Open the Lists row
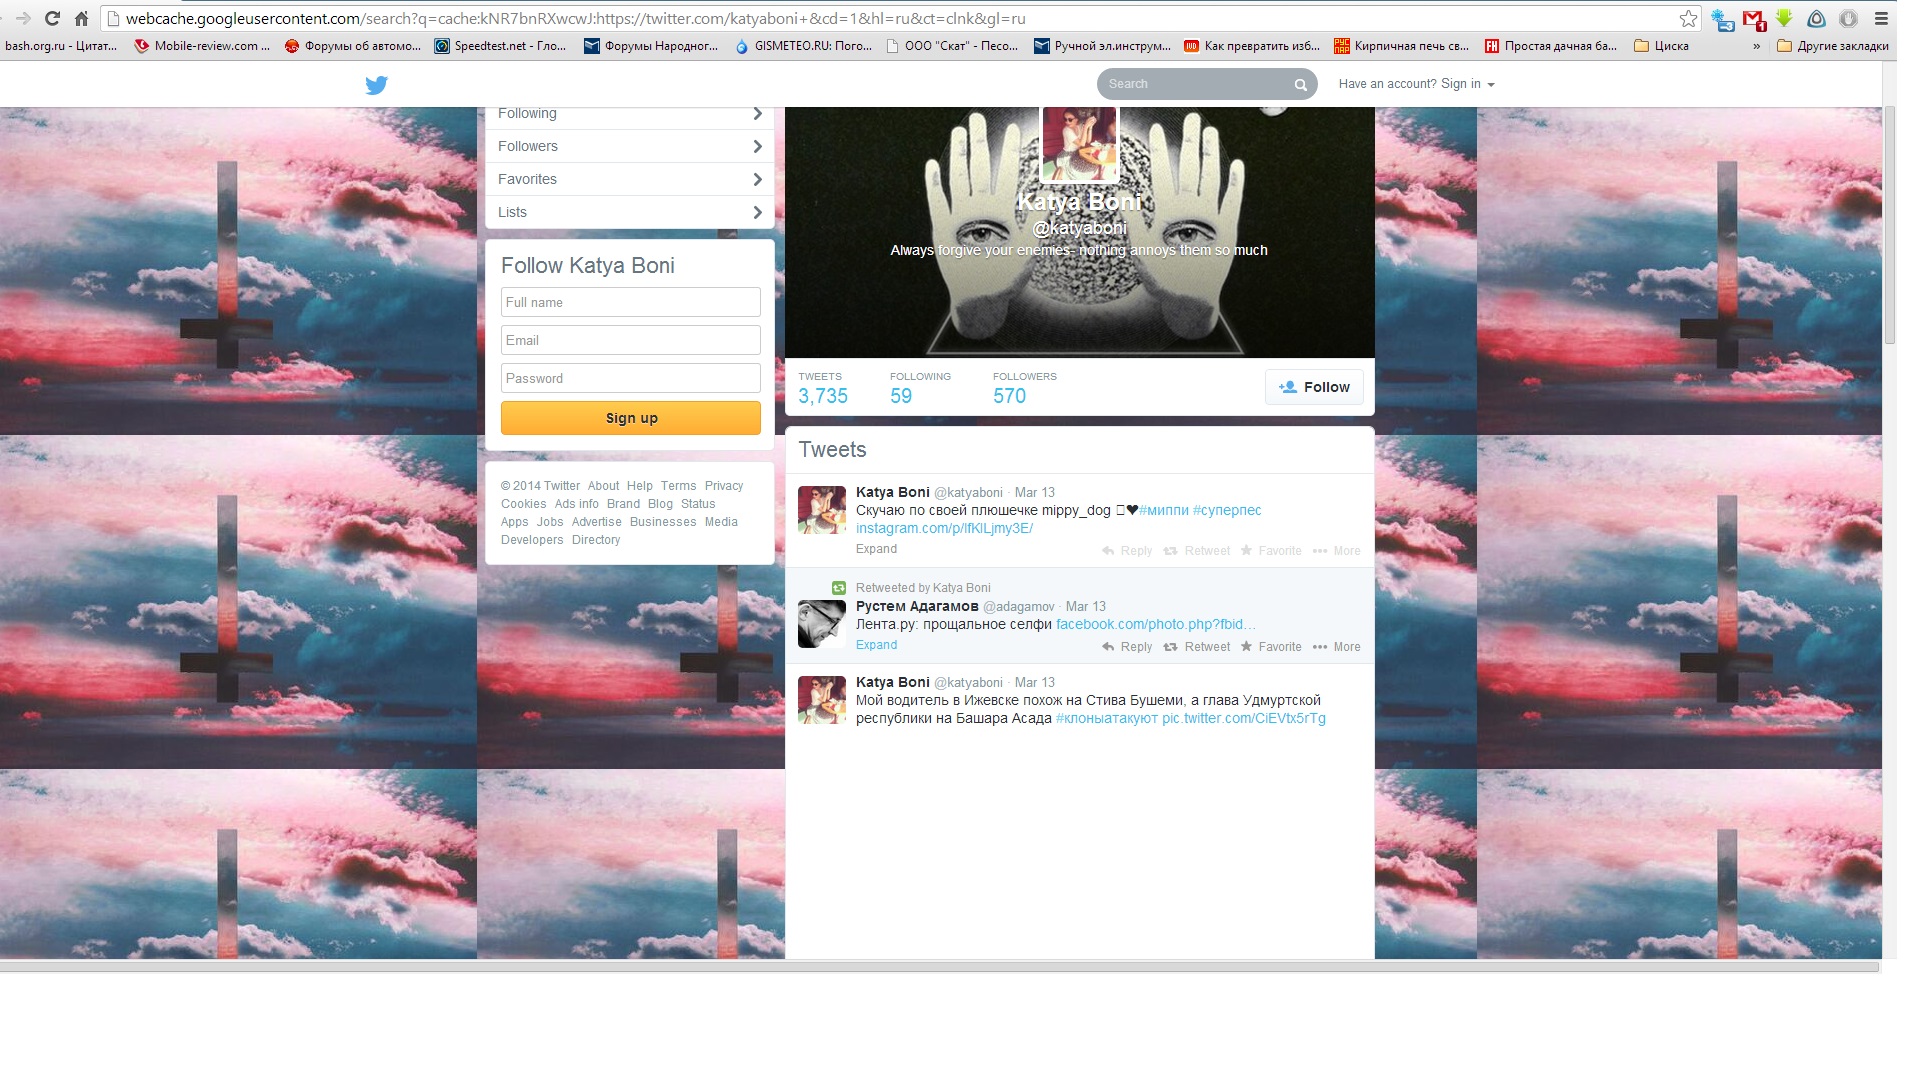Image resolution: width=1920 pixels, height=1080 pixels. pyautogui.click(x=630, y=212)
